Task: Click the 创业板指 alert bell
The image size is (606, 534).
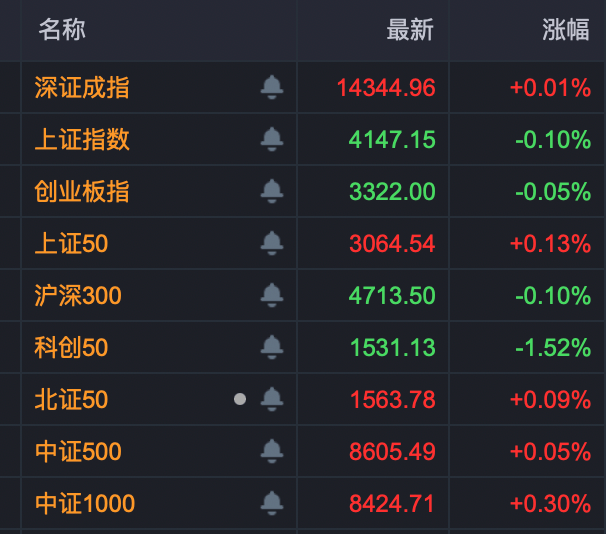Action: point(271,192)
